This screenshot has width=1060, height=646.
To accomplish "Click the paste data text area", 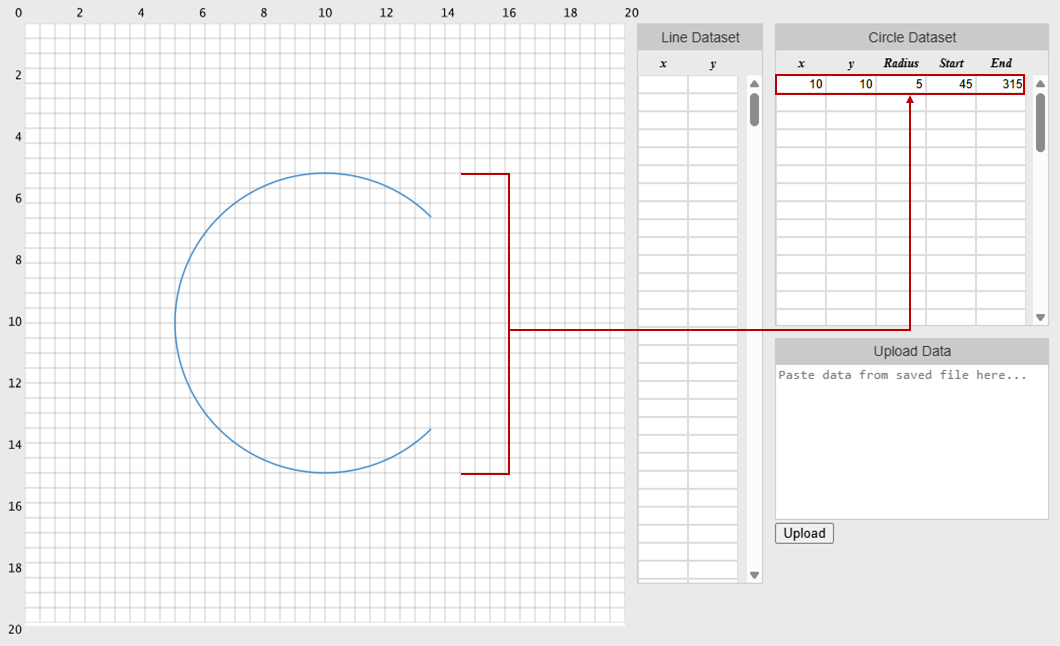I will [911, 442].
